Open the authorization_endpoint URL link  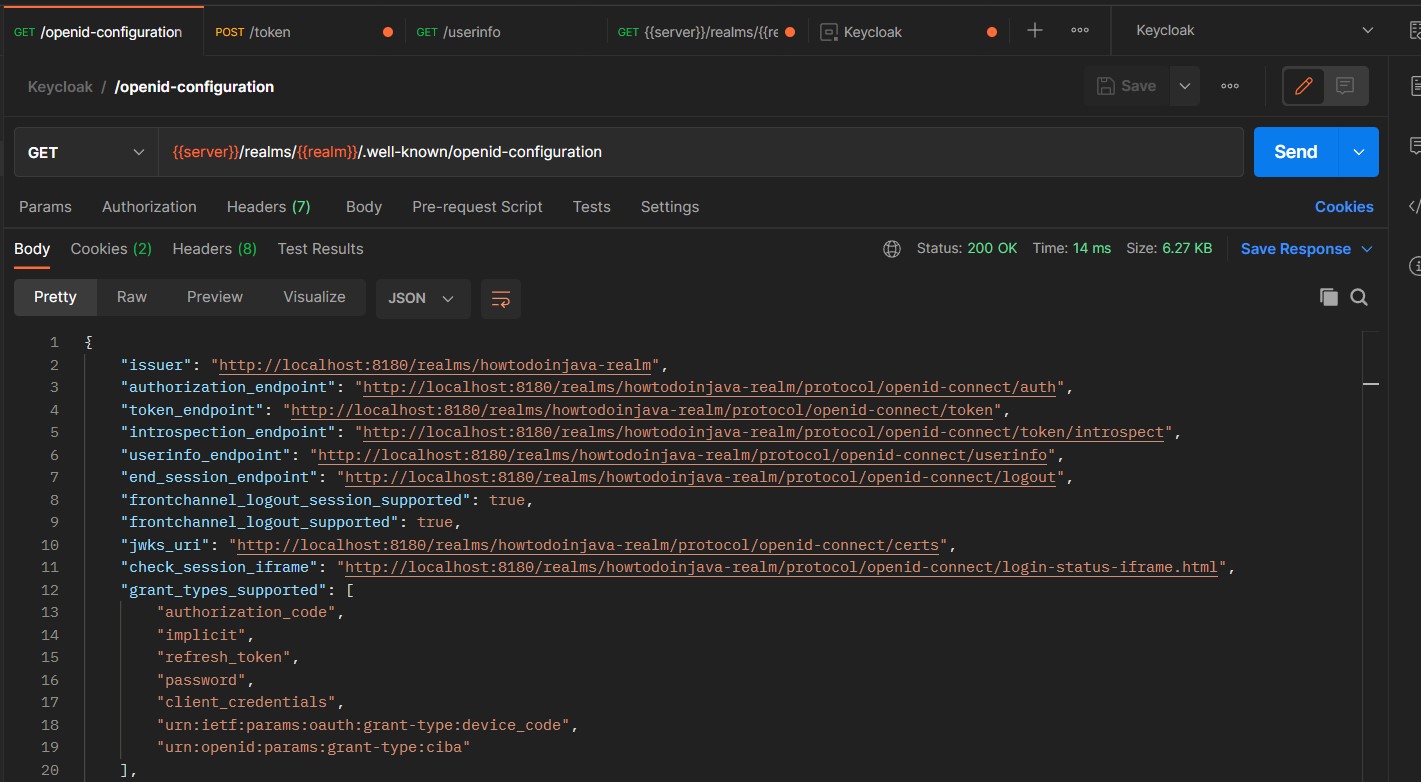tap(710, 387)
